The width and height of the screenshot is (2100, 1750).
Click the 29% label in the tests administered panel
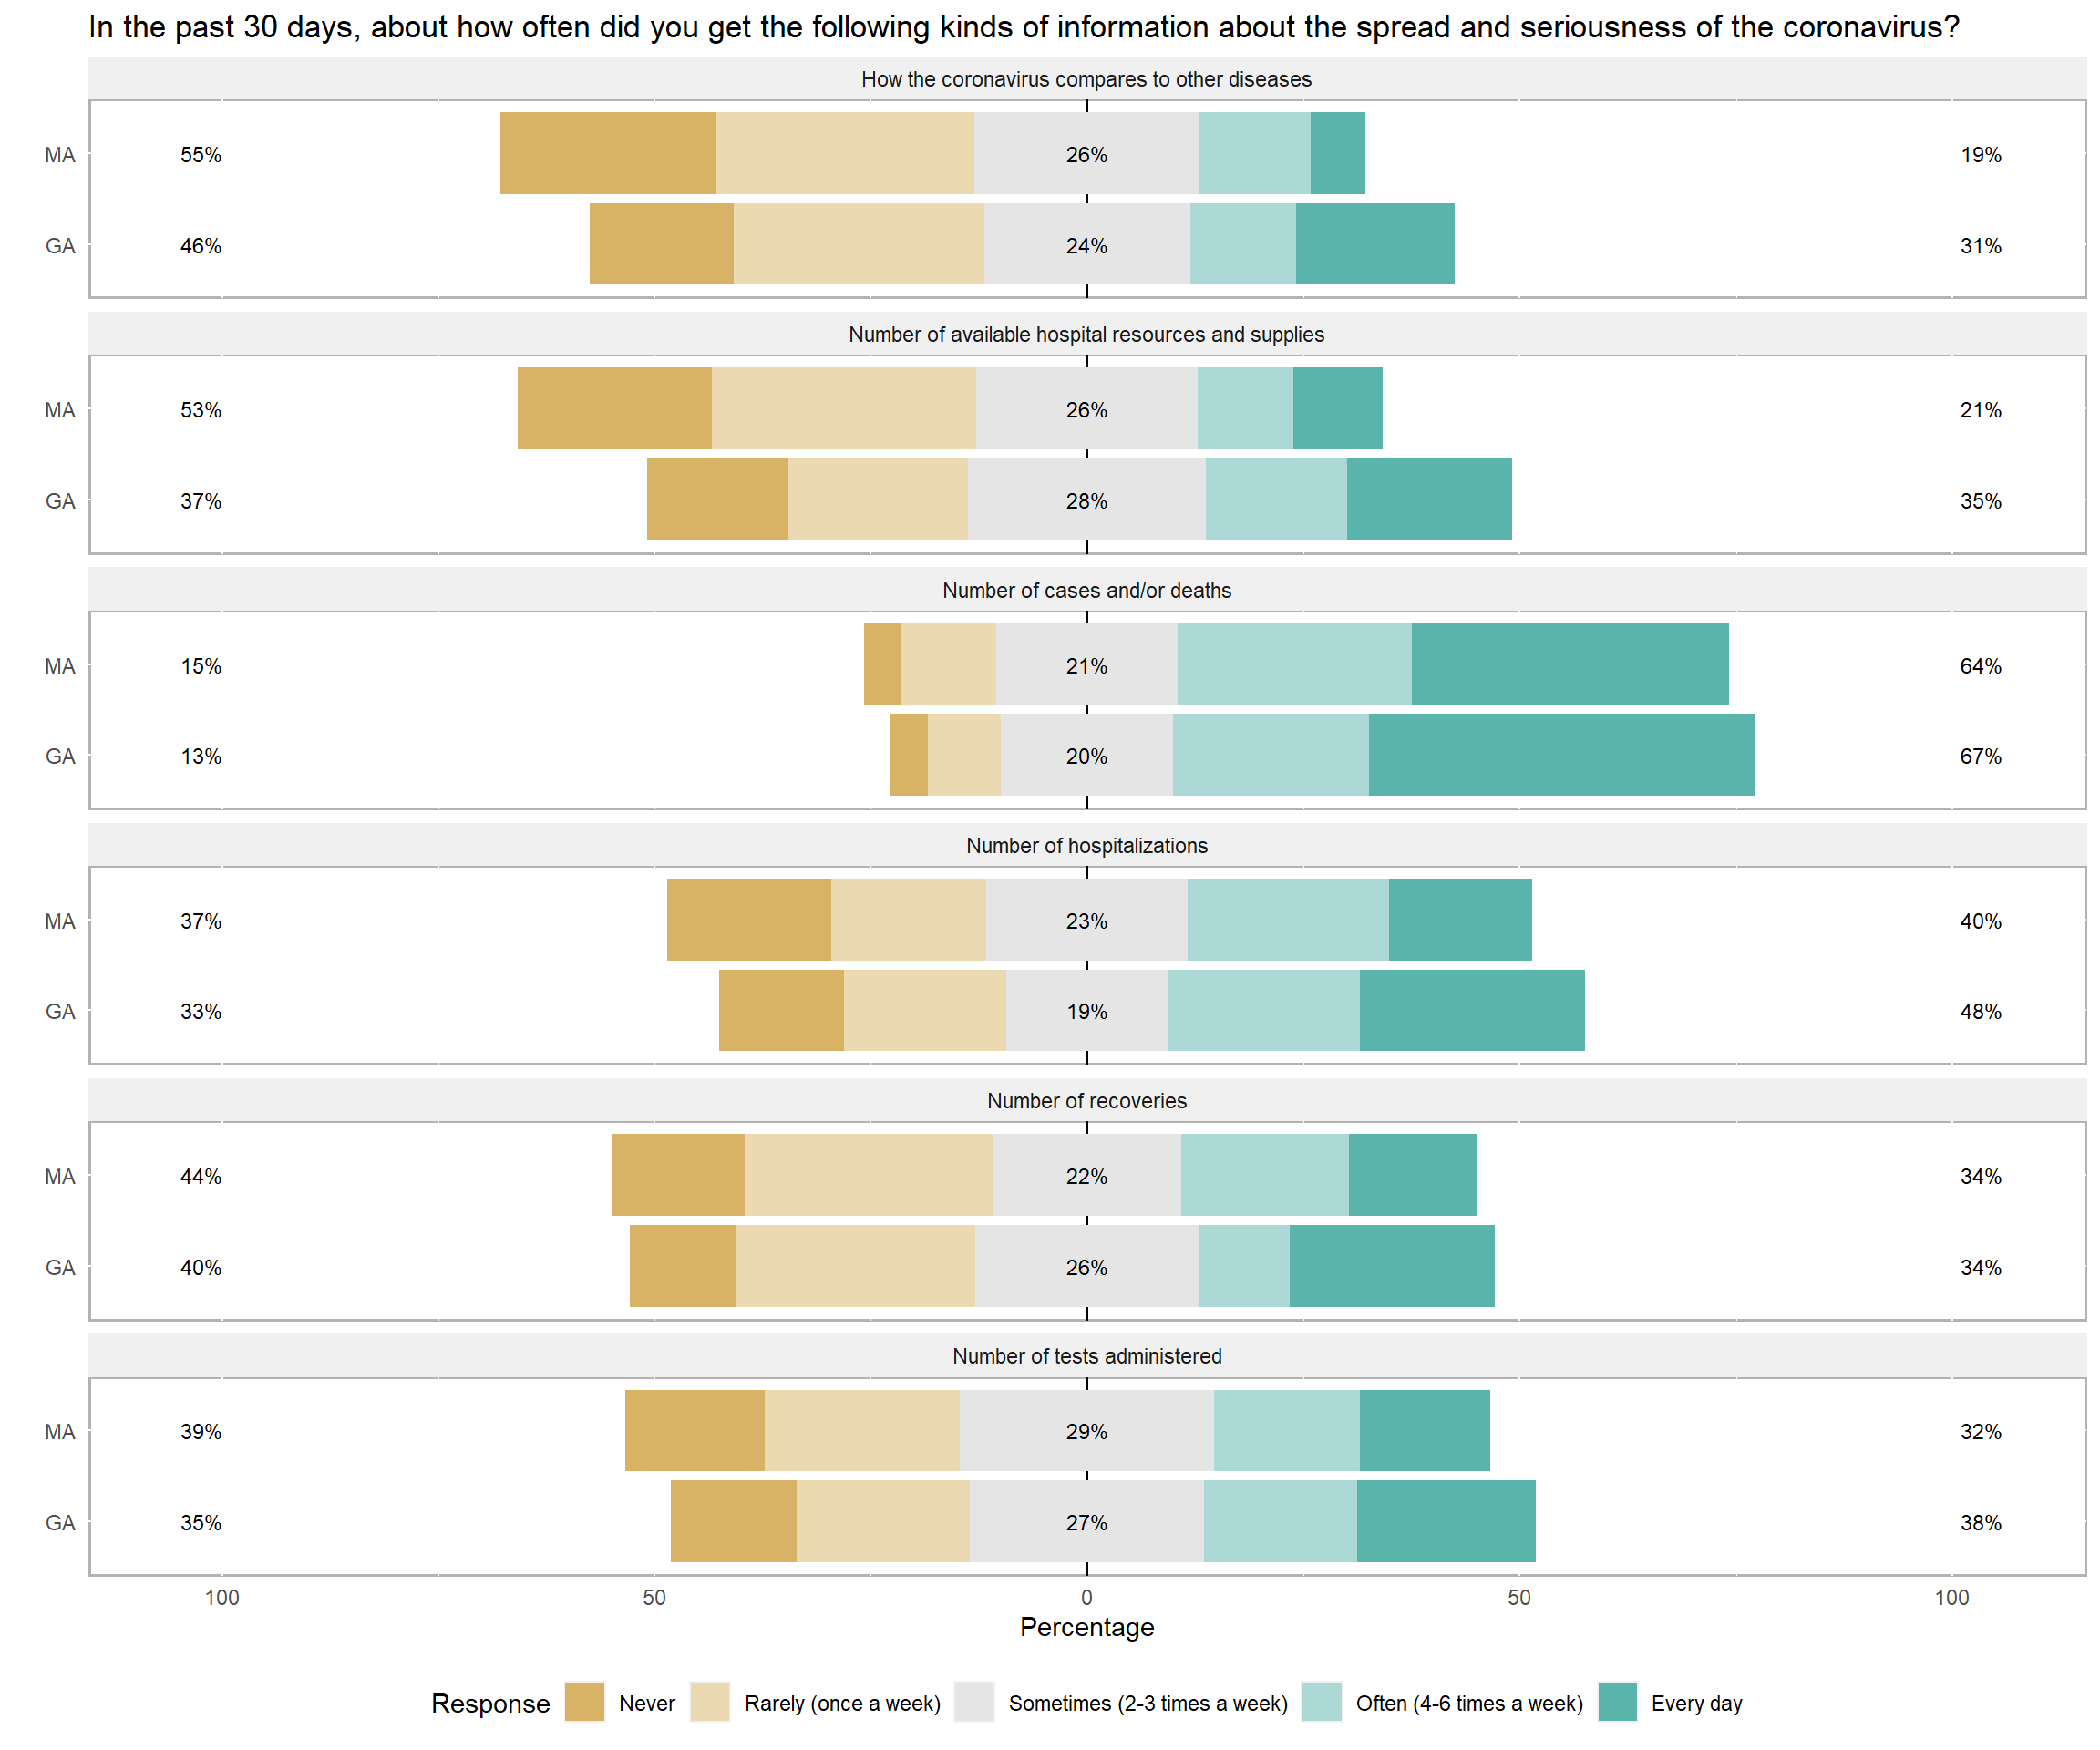tap(1086, 1432)
